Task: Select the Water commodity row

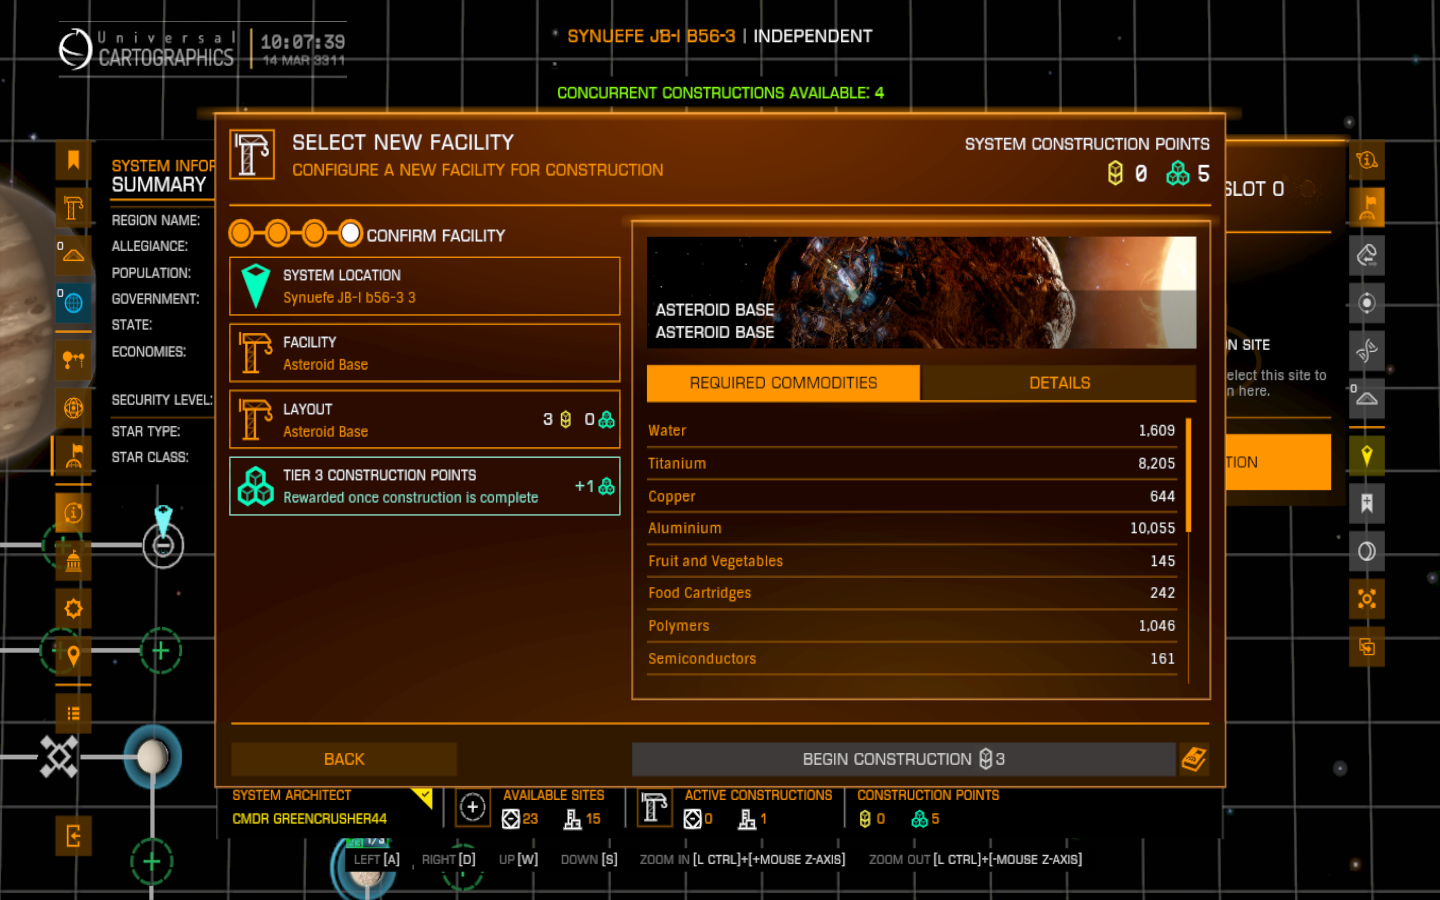Action: (911, 431)
